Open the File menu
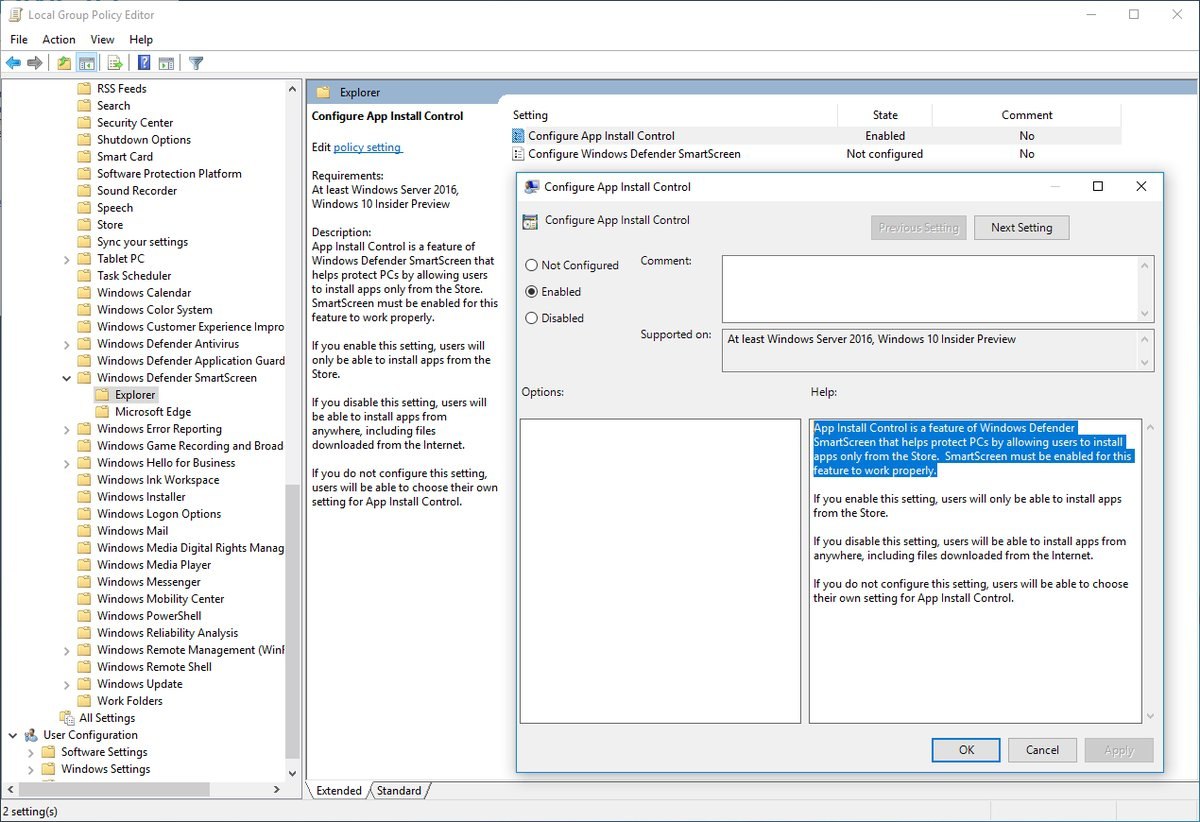The height and width of the screenshot is (822, 1200). coord(19,40)
